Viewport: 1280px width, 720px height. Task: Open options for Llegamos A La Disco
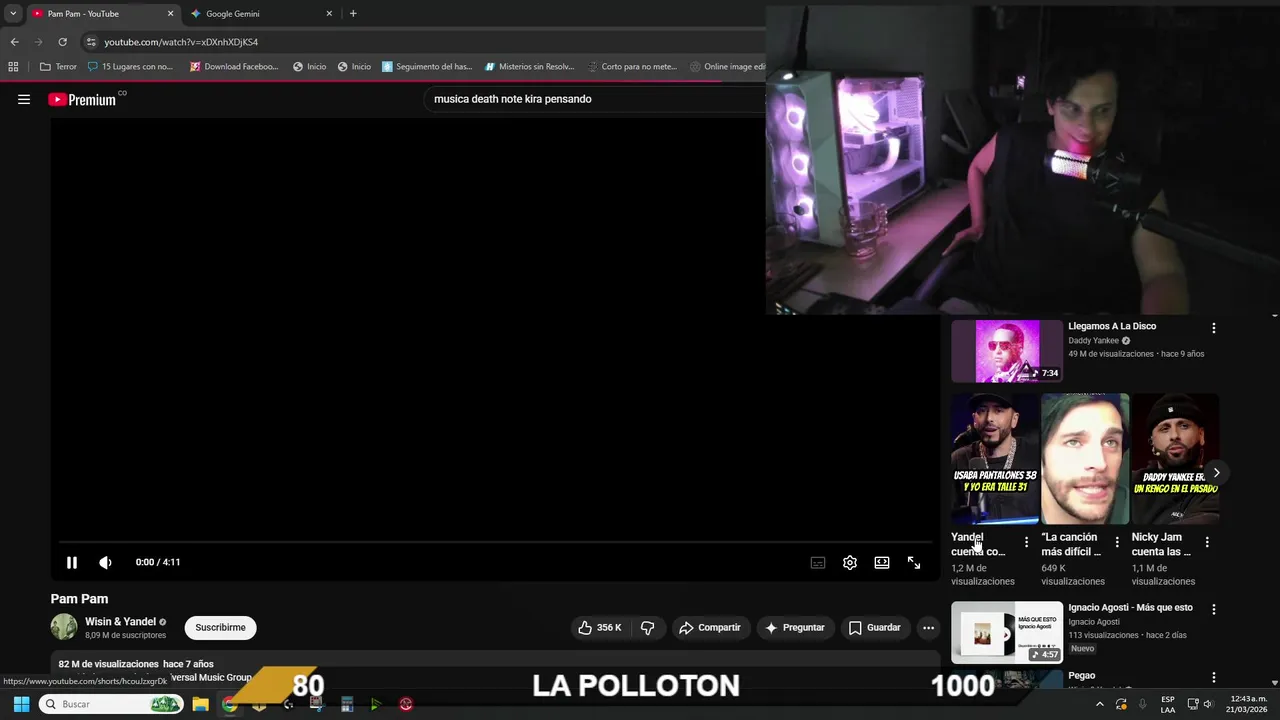[1214, 328]
